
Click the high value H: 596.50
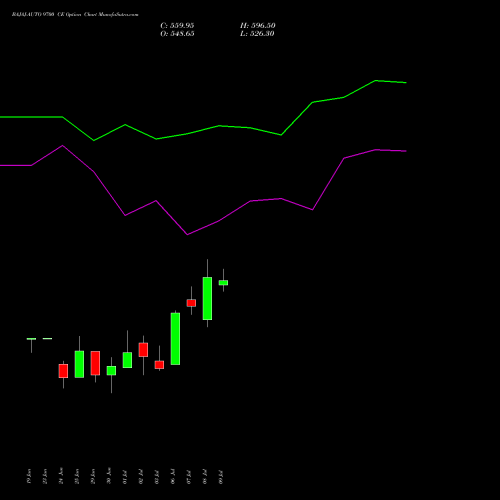pyautogui.click(x=258, y=26)
